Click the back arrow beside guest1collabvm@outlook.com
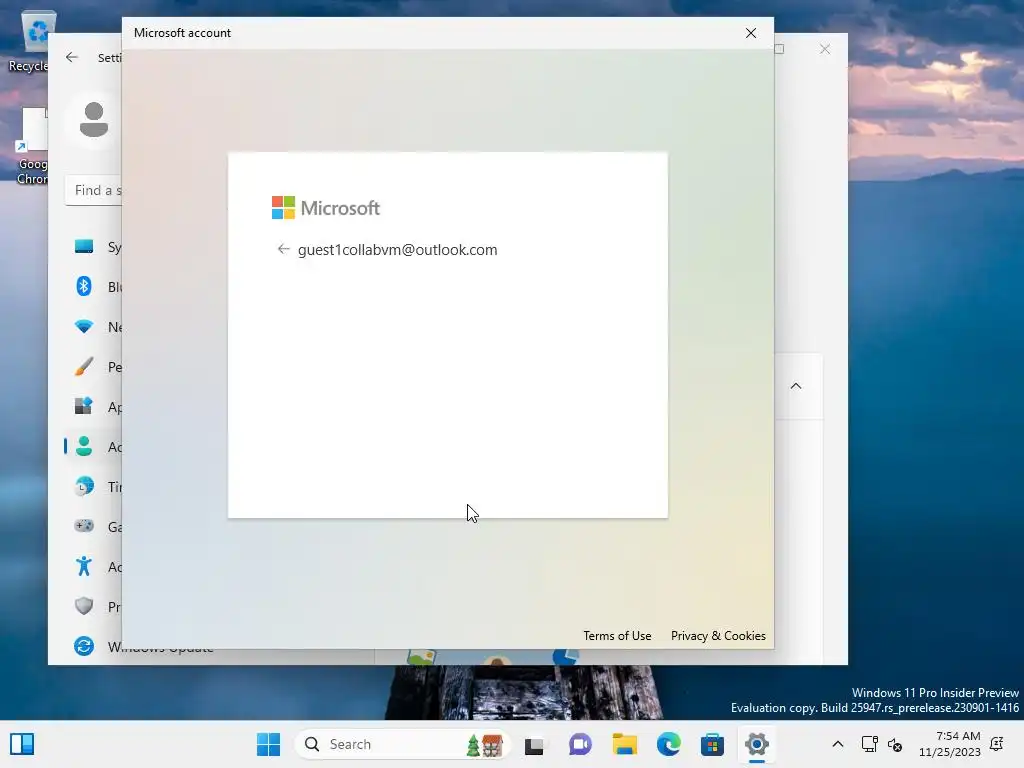Screen dimensions: 1024x768 point(283,249)
